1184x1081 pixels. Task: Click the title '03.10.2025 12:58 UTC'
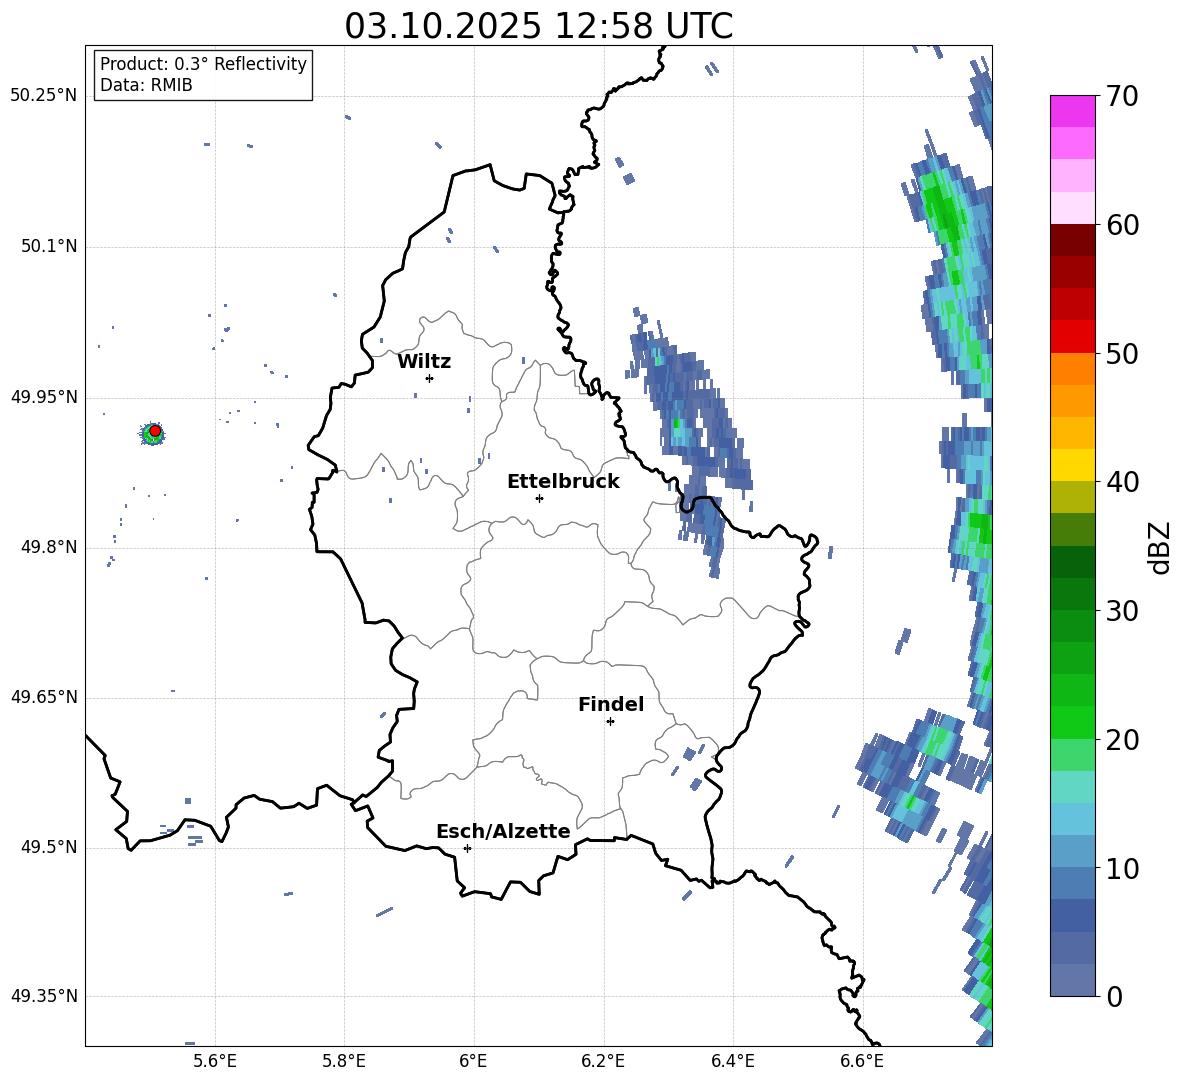coord(538,26)
